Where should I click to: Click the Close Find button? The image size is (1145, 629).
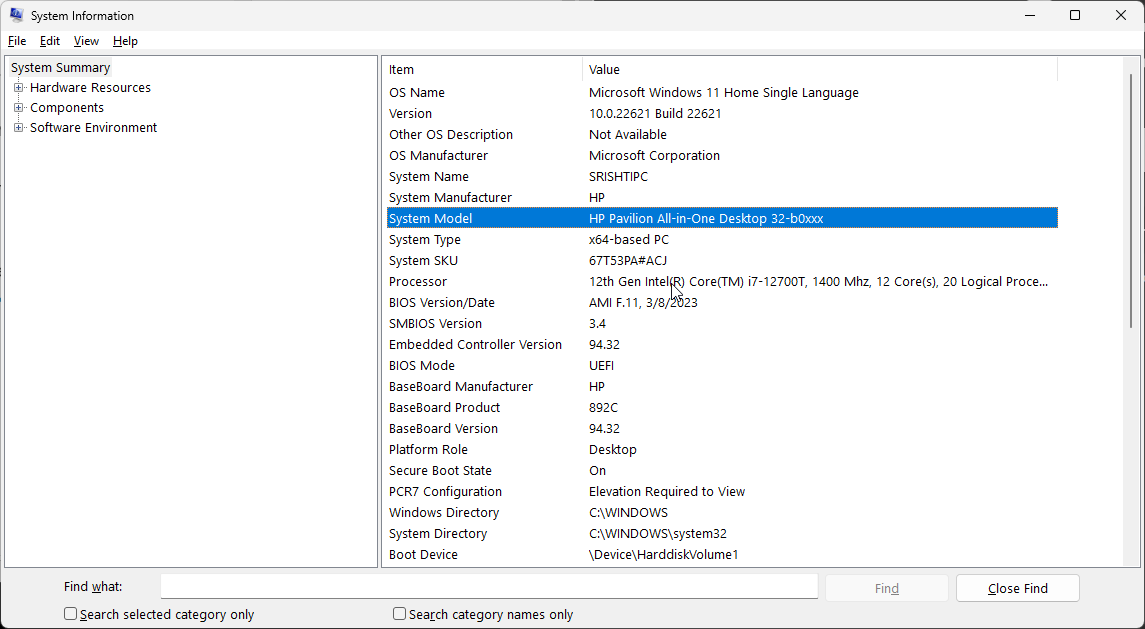1017,588
